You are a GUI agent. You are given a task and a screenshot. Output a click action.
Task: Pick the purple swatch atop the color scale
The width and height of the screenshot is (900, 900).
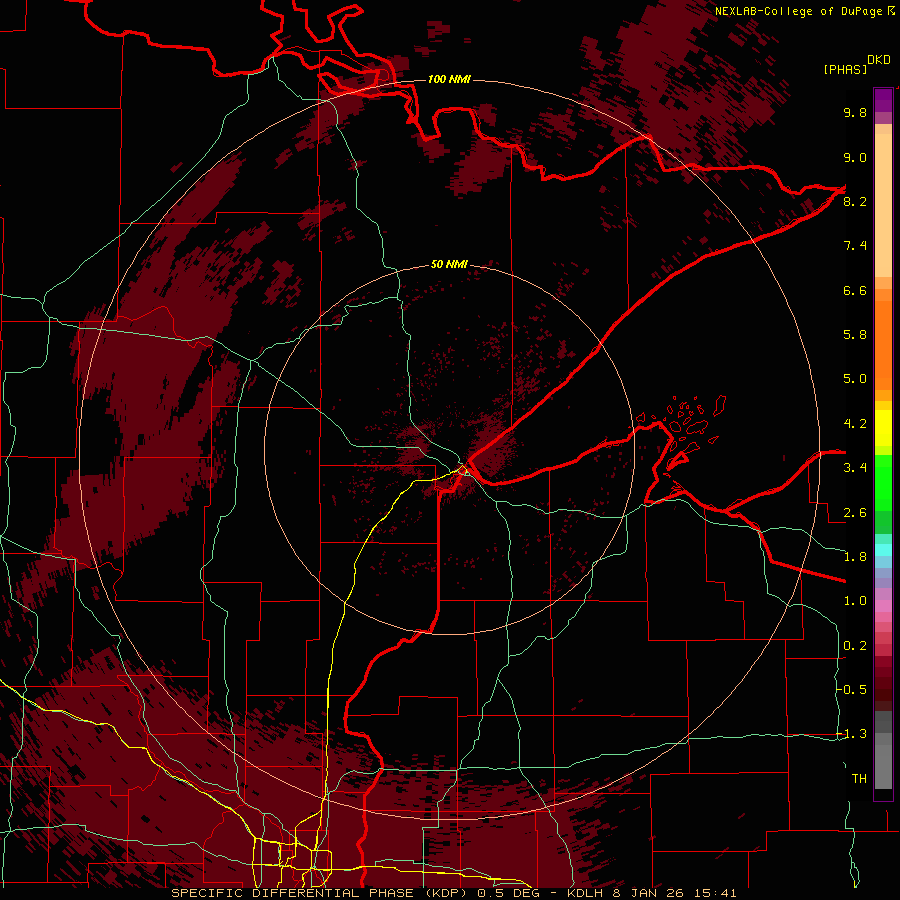pyautogui.click(x=883, y=100)
